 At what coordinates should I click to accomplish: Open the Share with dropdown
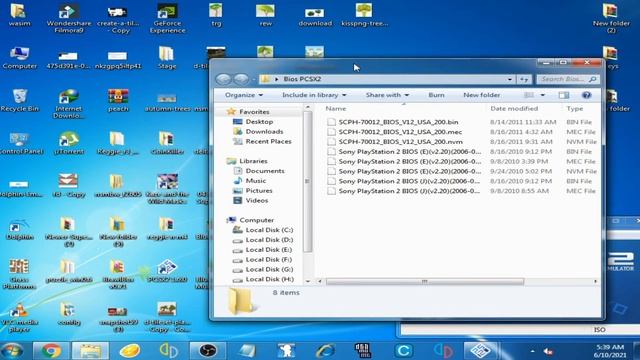[387, 95]
